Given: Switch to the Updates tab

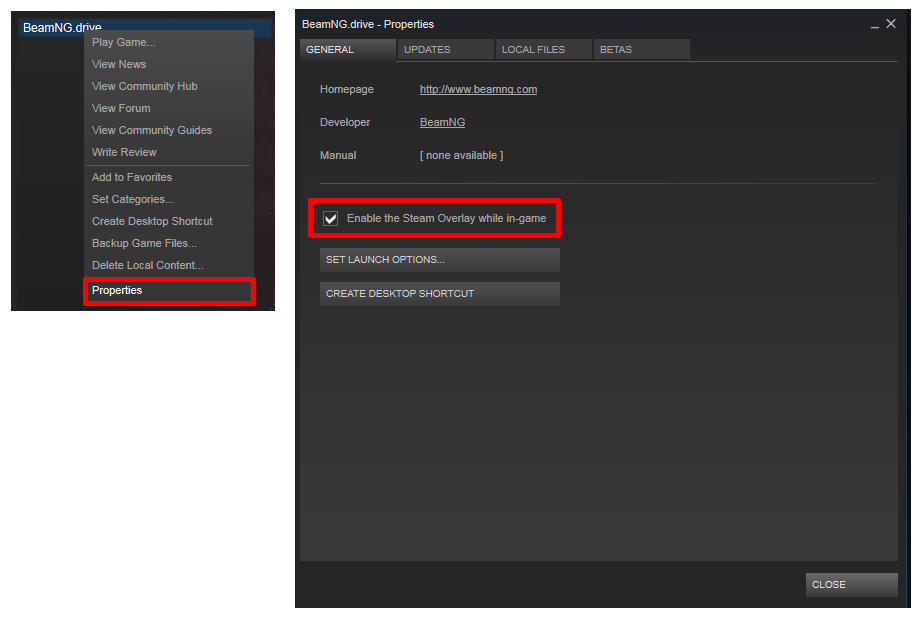Looking at the screenshot, I should click(445, 49).
